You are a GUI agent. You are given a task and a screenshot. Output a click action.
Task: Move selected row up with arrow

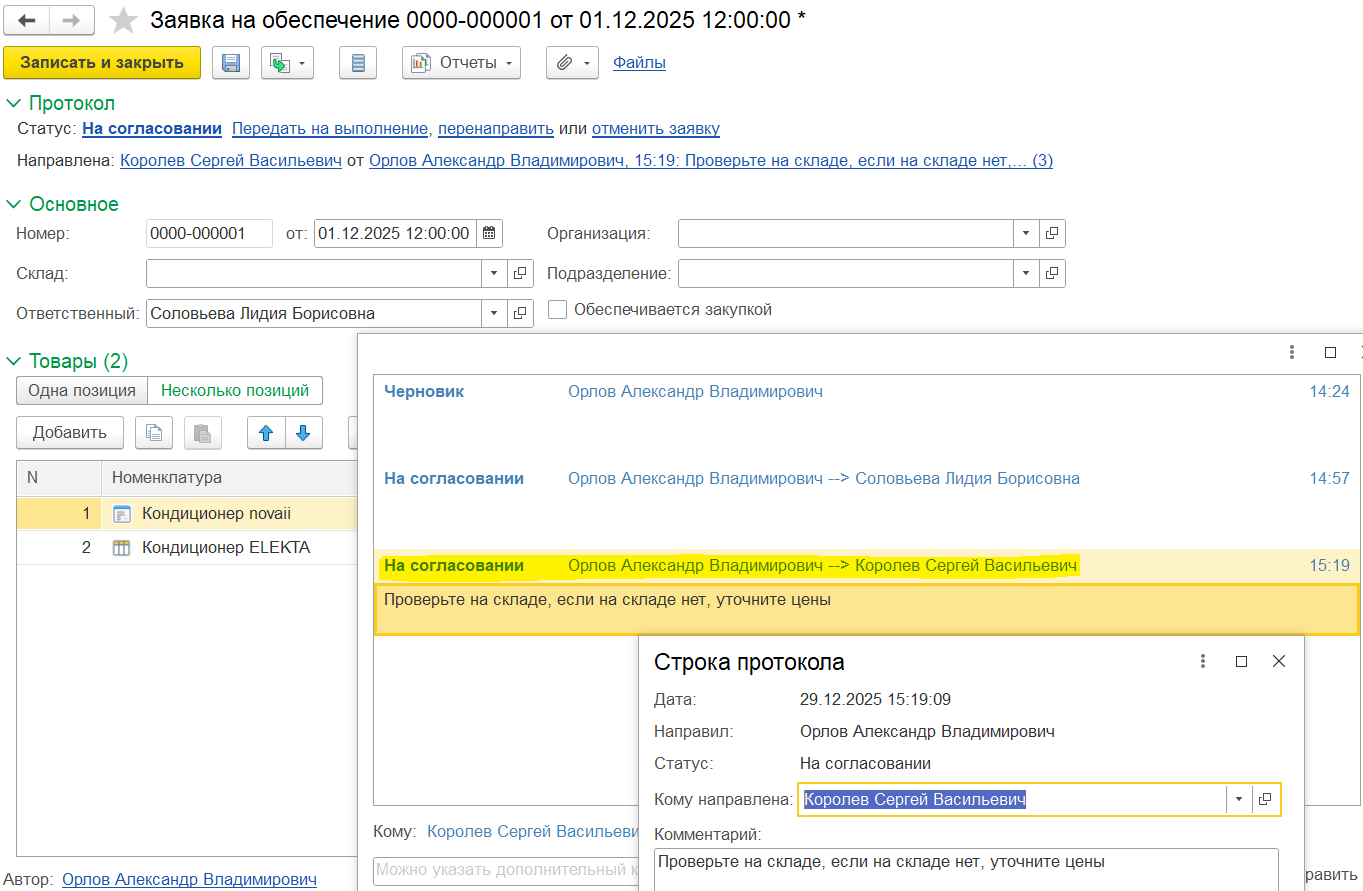pos(266,433)
